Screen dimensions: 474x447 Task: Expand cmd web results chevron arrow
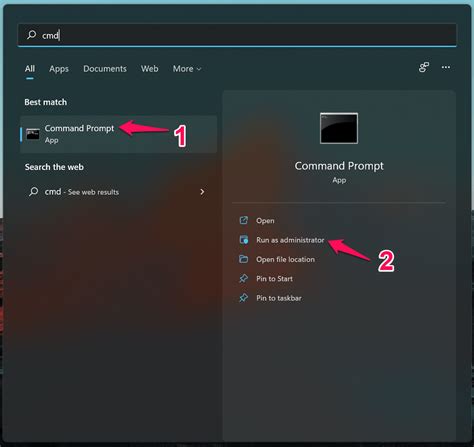coord(202,192)
